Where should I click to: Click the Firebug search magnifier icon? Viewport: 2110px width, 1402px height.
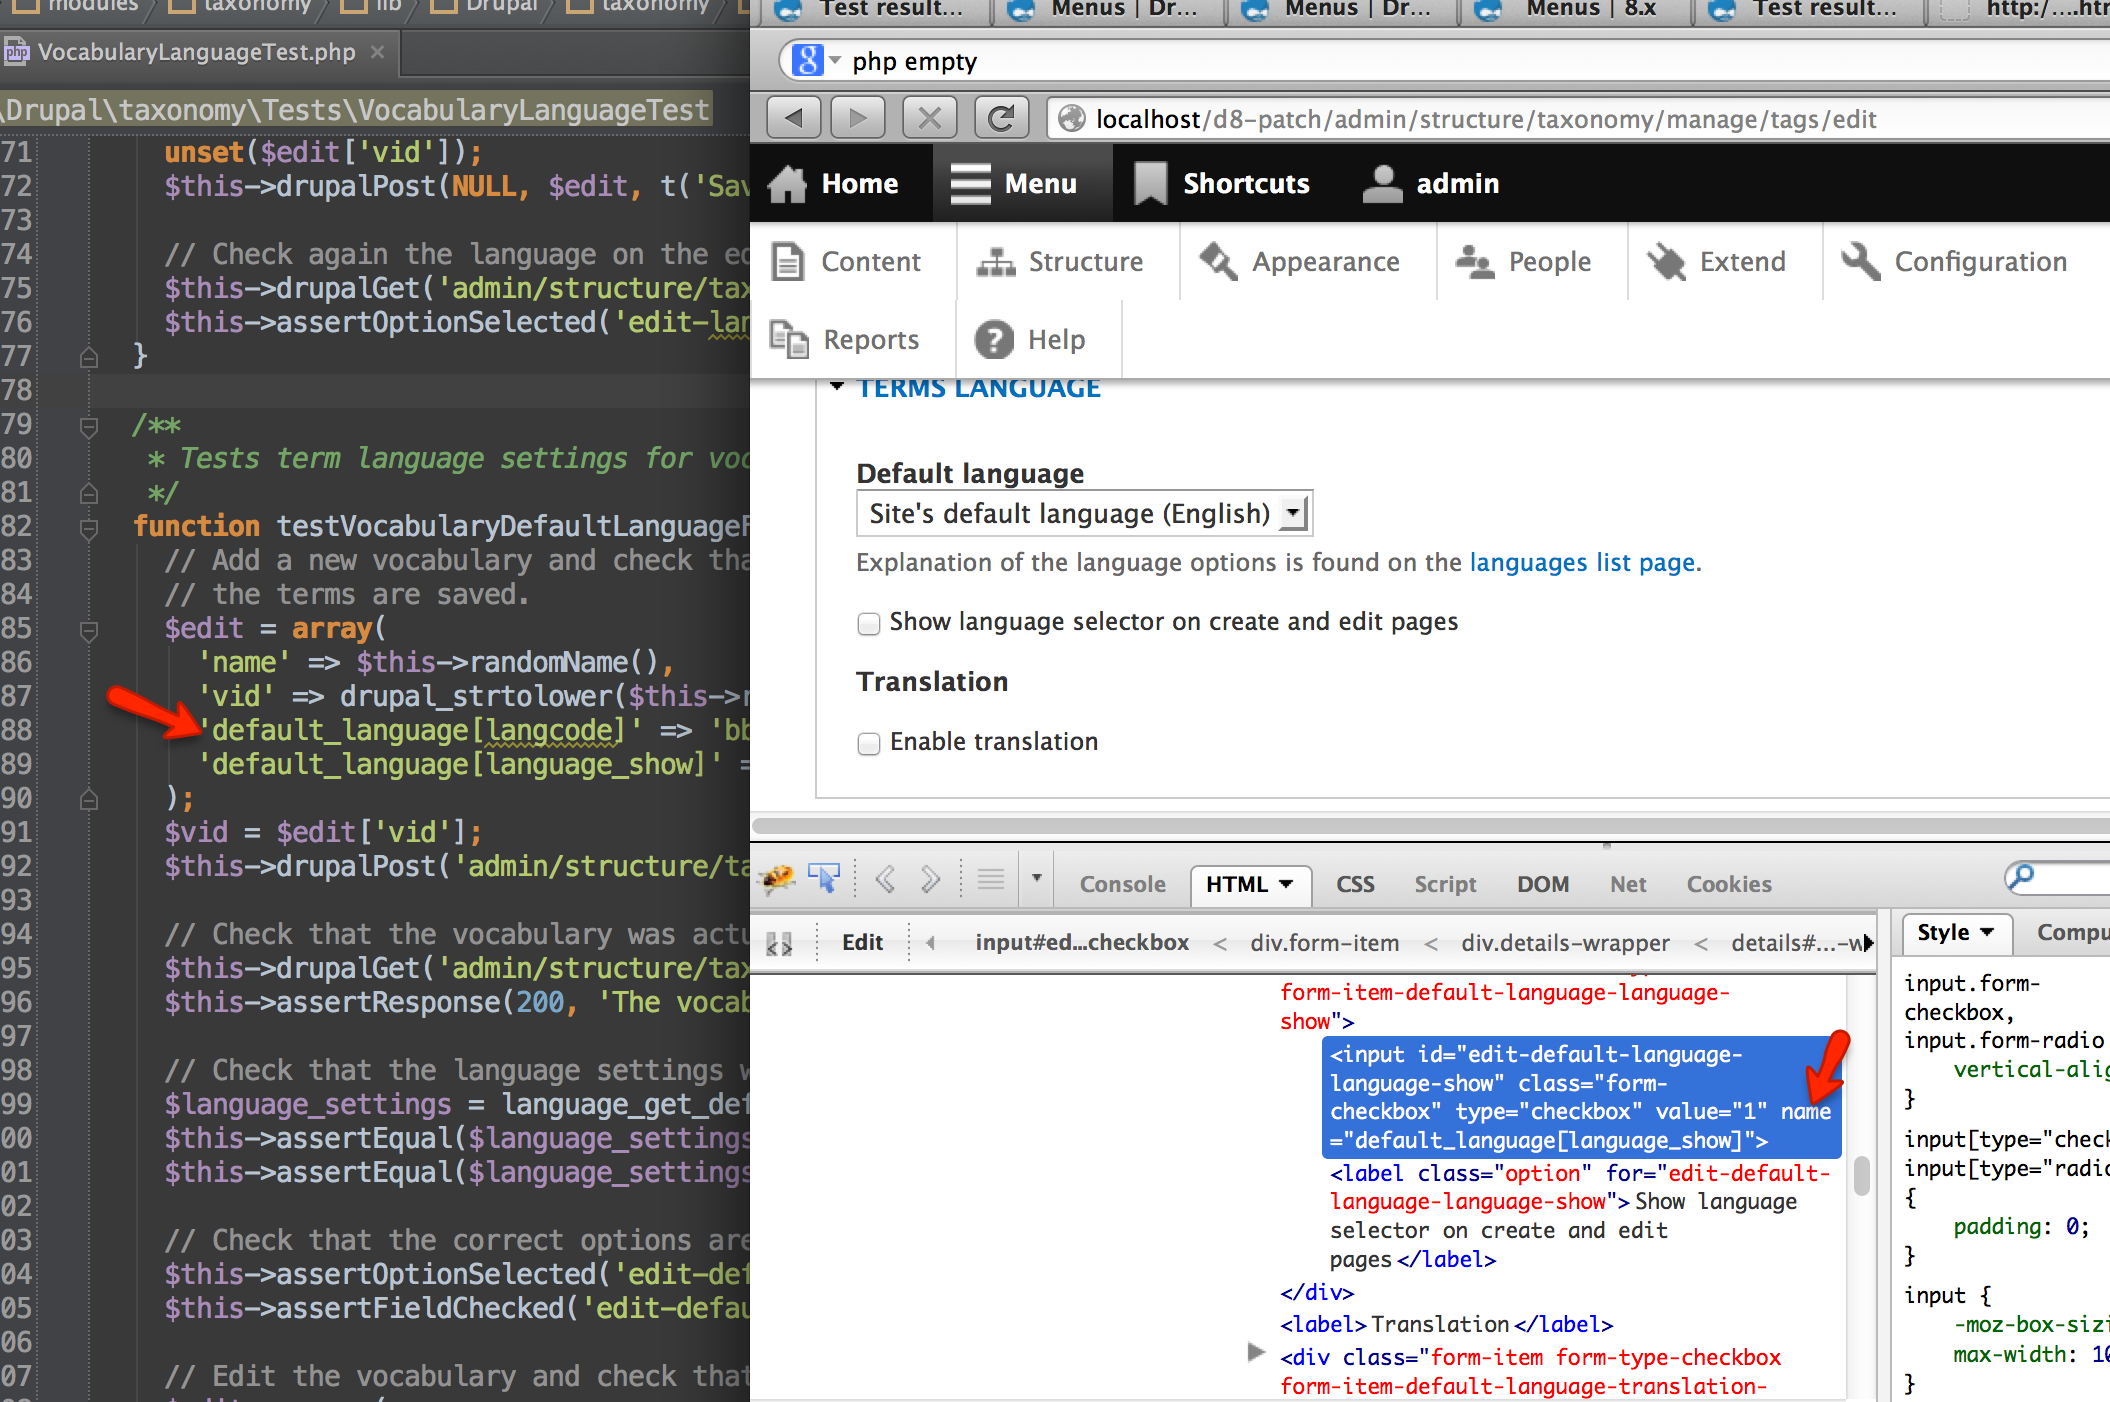2020,878
